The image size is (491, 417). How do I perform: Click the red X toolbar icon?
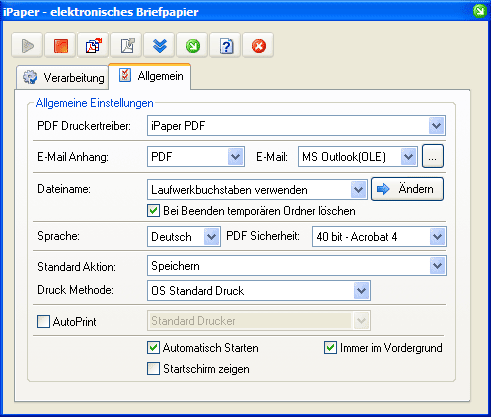coord(258,45)
